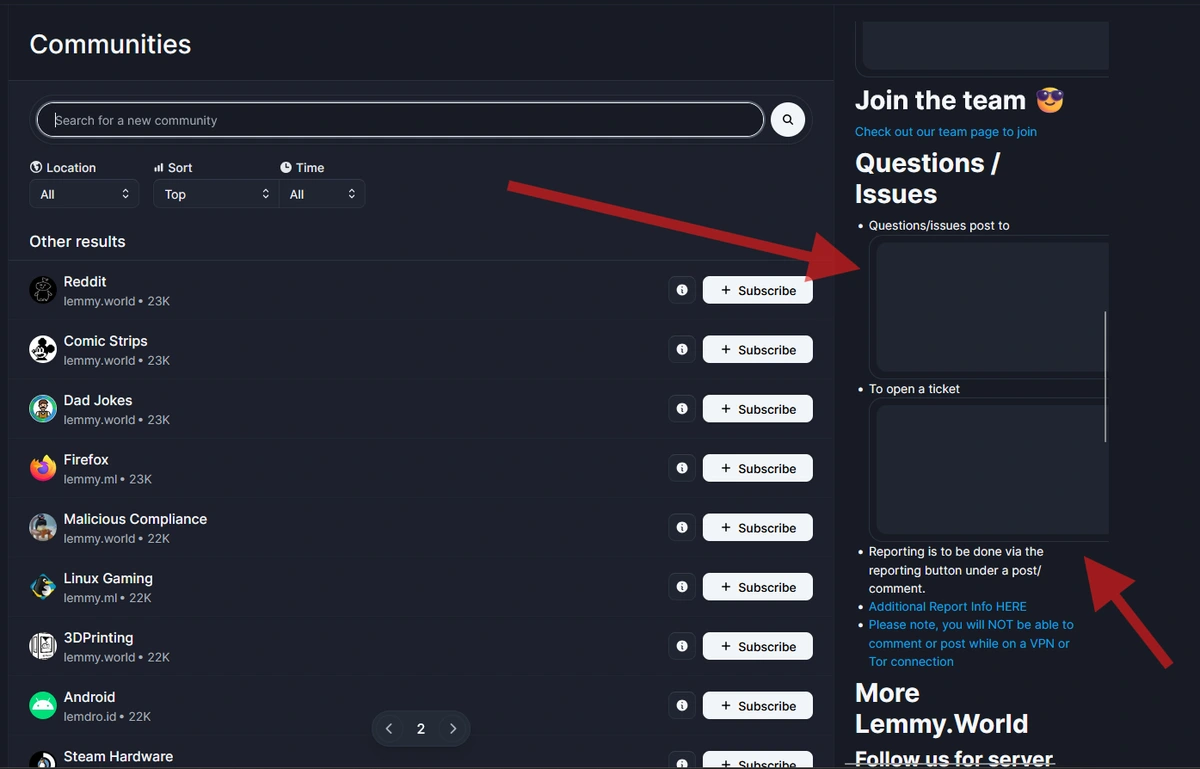Open info for Malicious Compliance community

(682, 527)
